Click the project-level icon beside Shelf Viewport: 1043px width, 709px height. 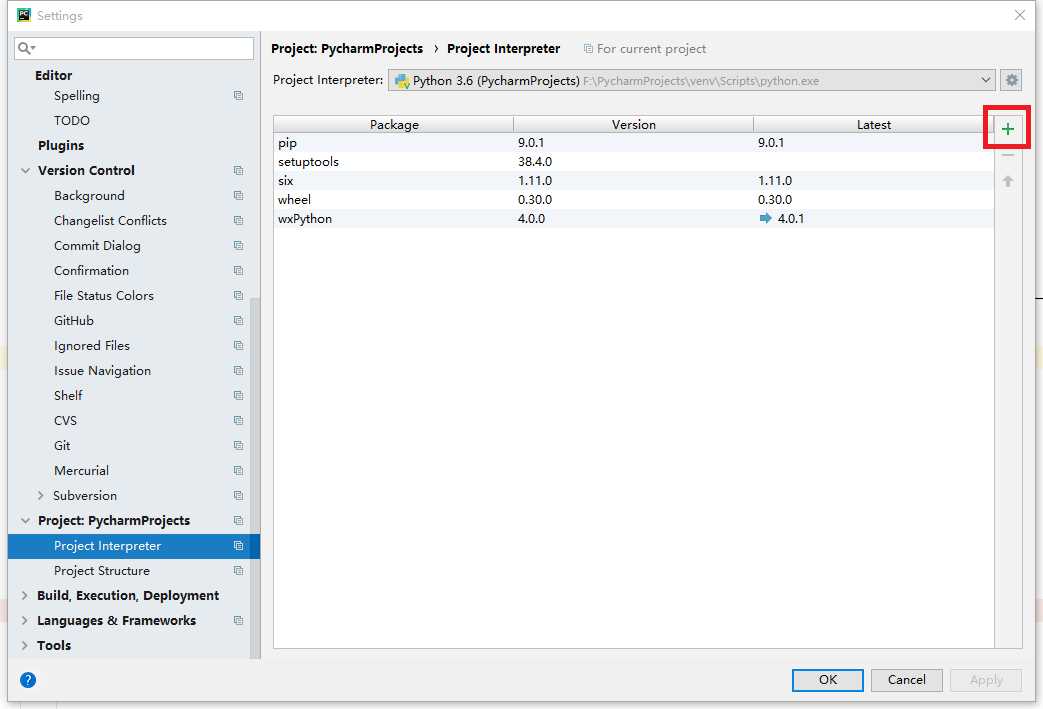coord(238,396)
